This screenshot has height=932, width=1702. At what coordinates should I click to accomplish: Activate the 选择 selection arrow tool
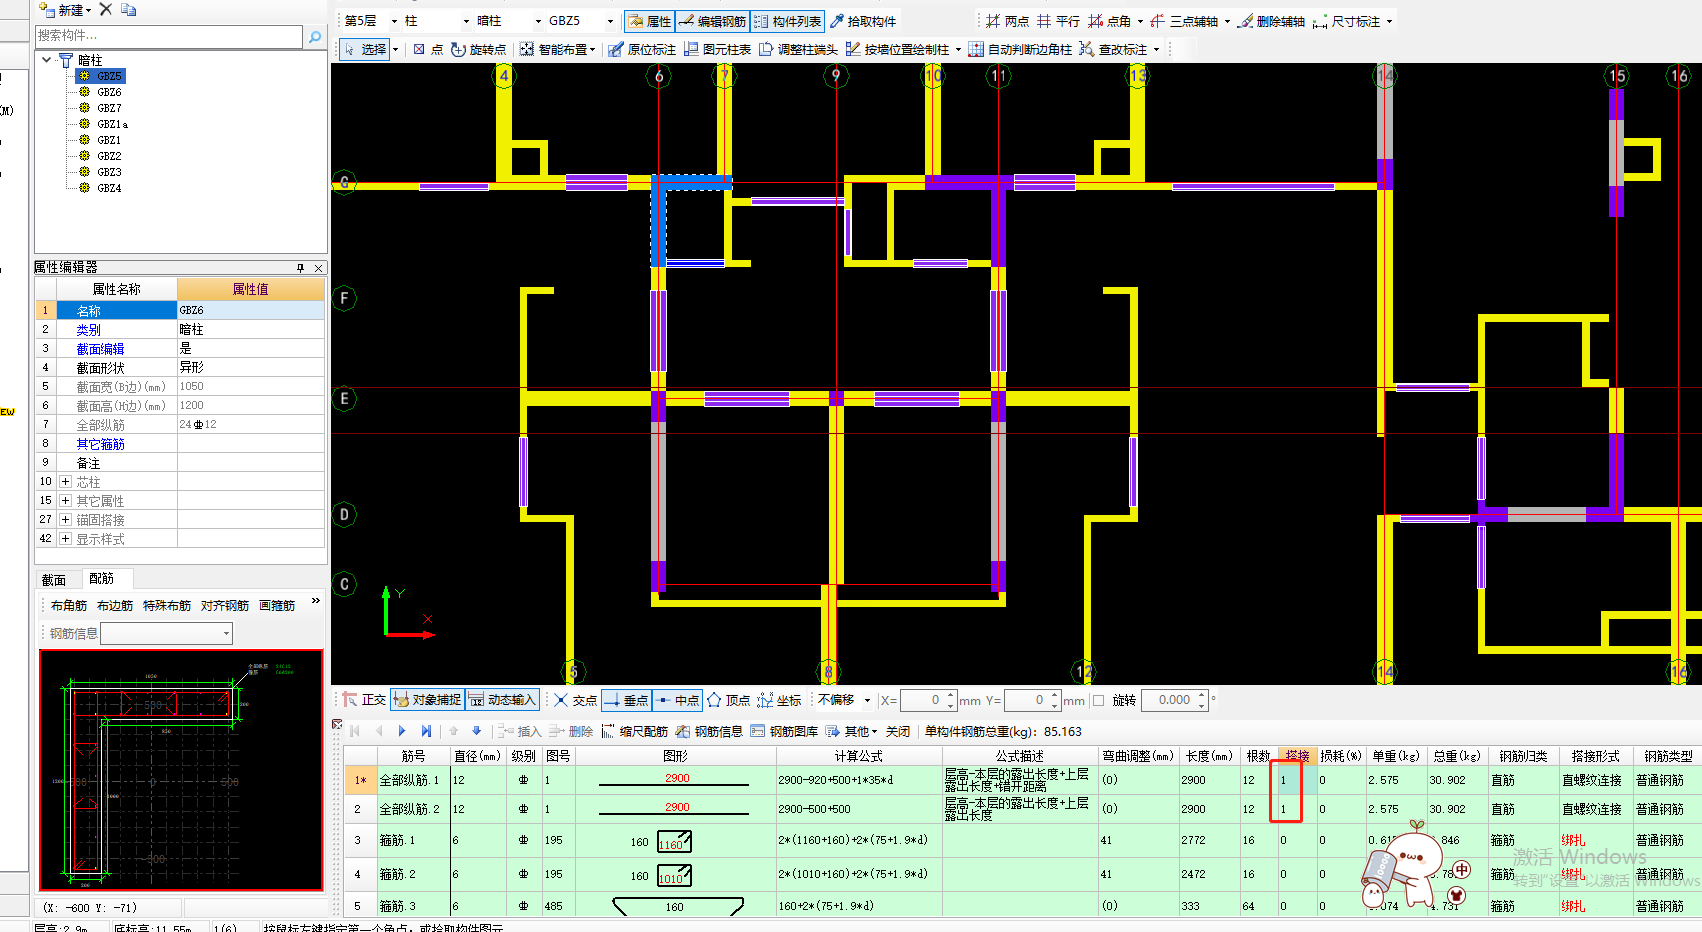point(365,49)
